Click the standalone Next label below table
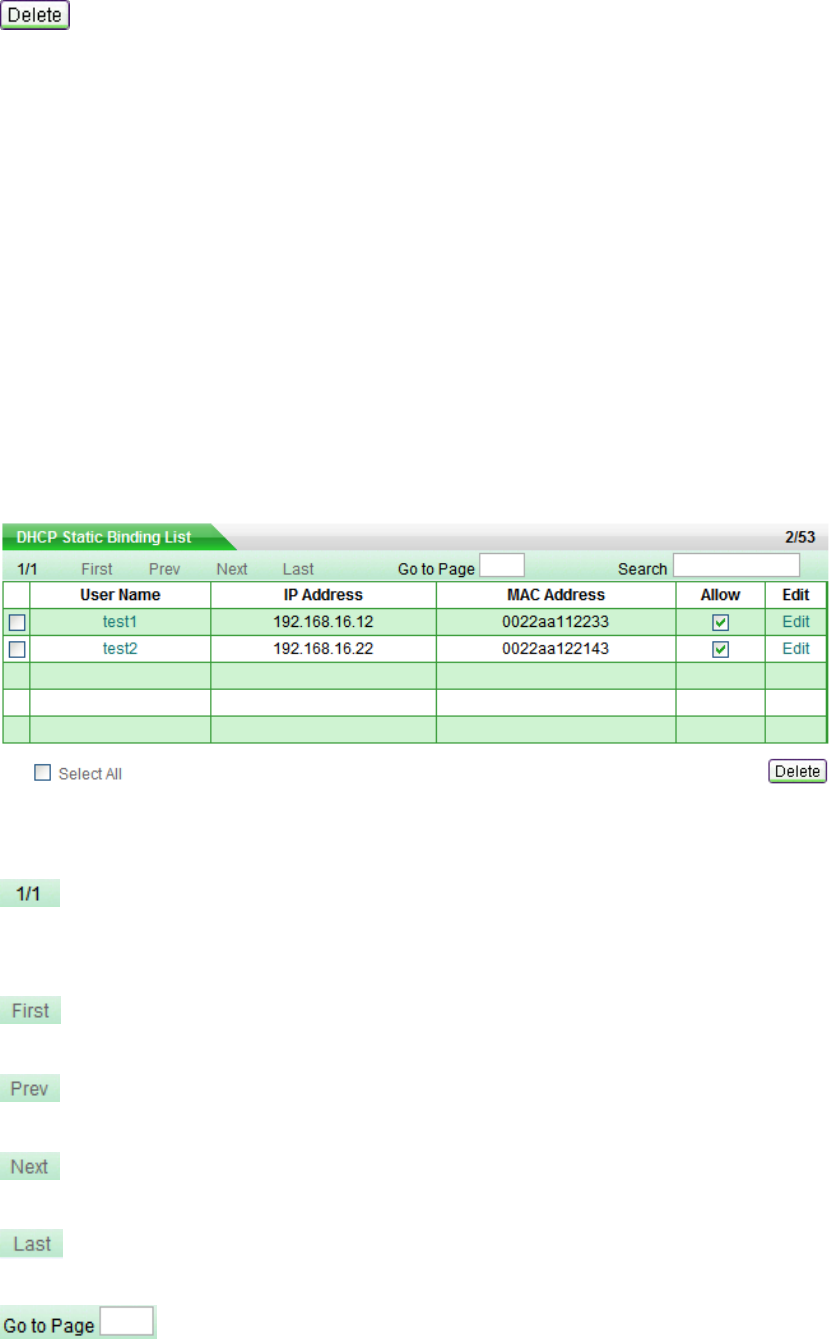Image resolution: width=831 pixels, height=1339 pixels. tap(30, 1166)
